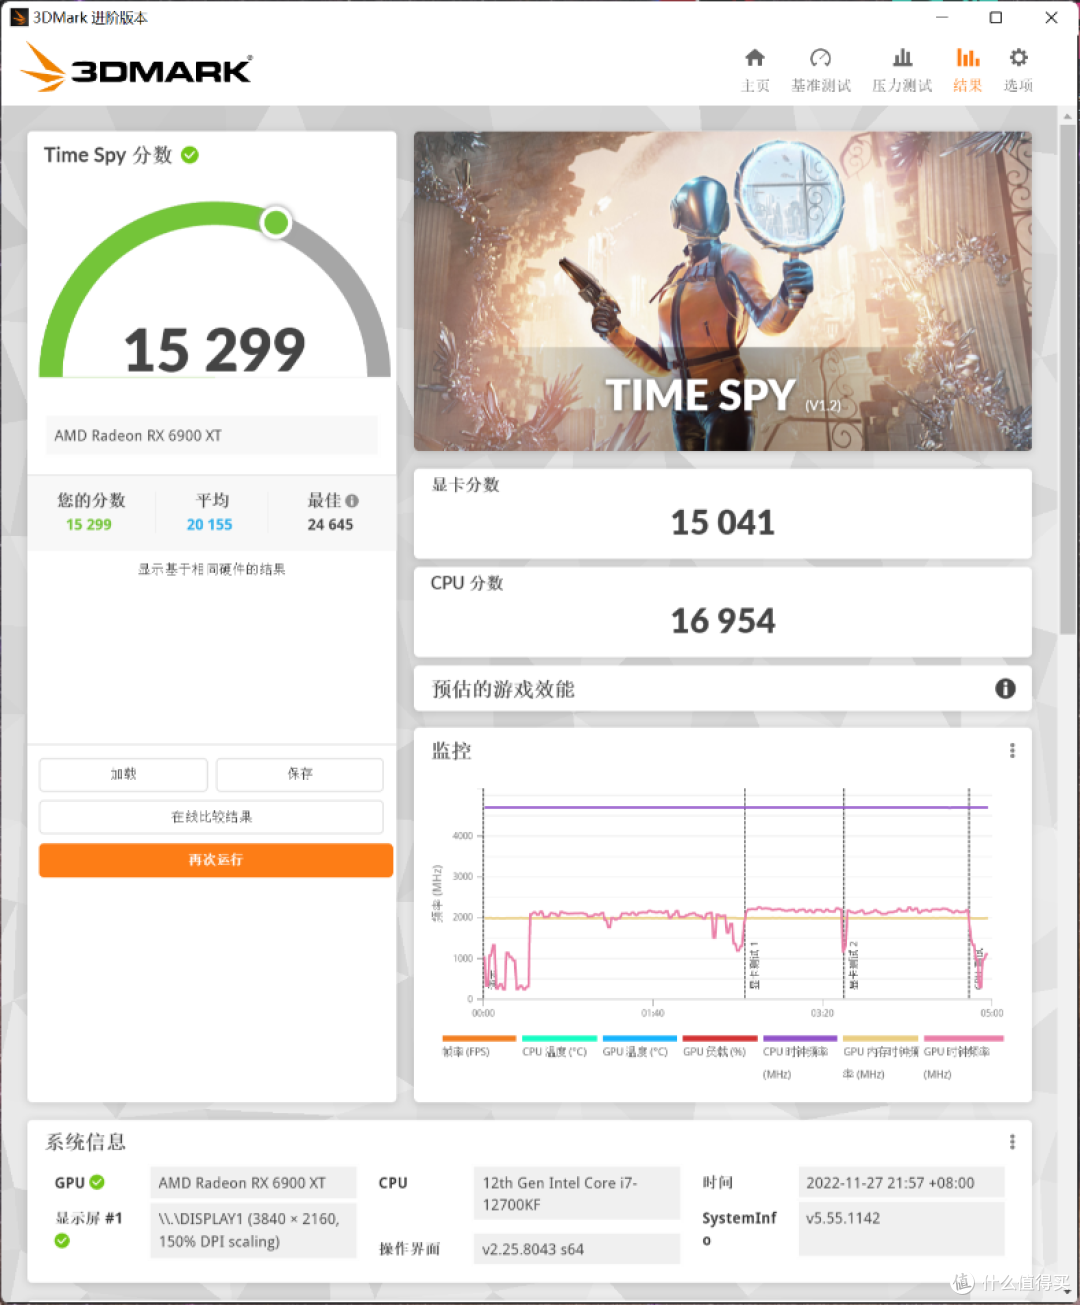The image size is (1080, 1305).
Task: Click the graphics test 1 marker in the chart
Action: pos(754,963)
